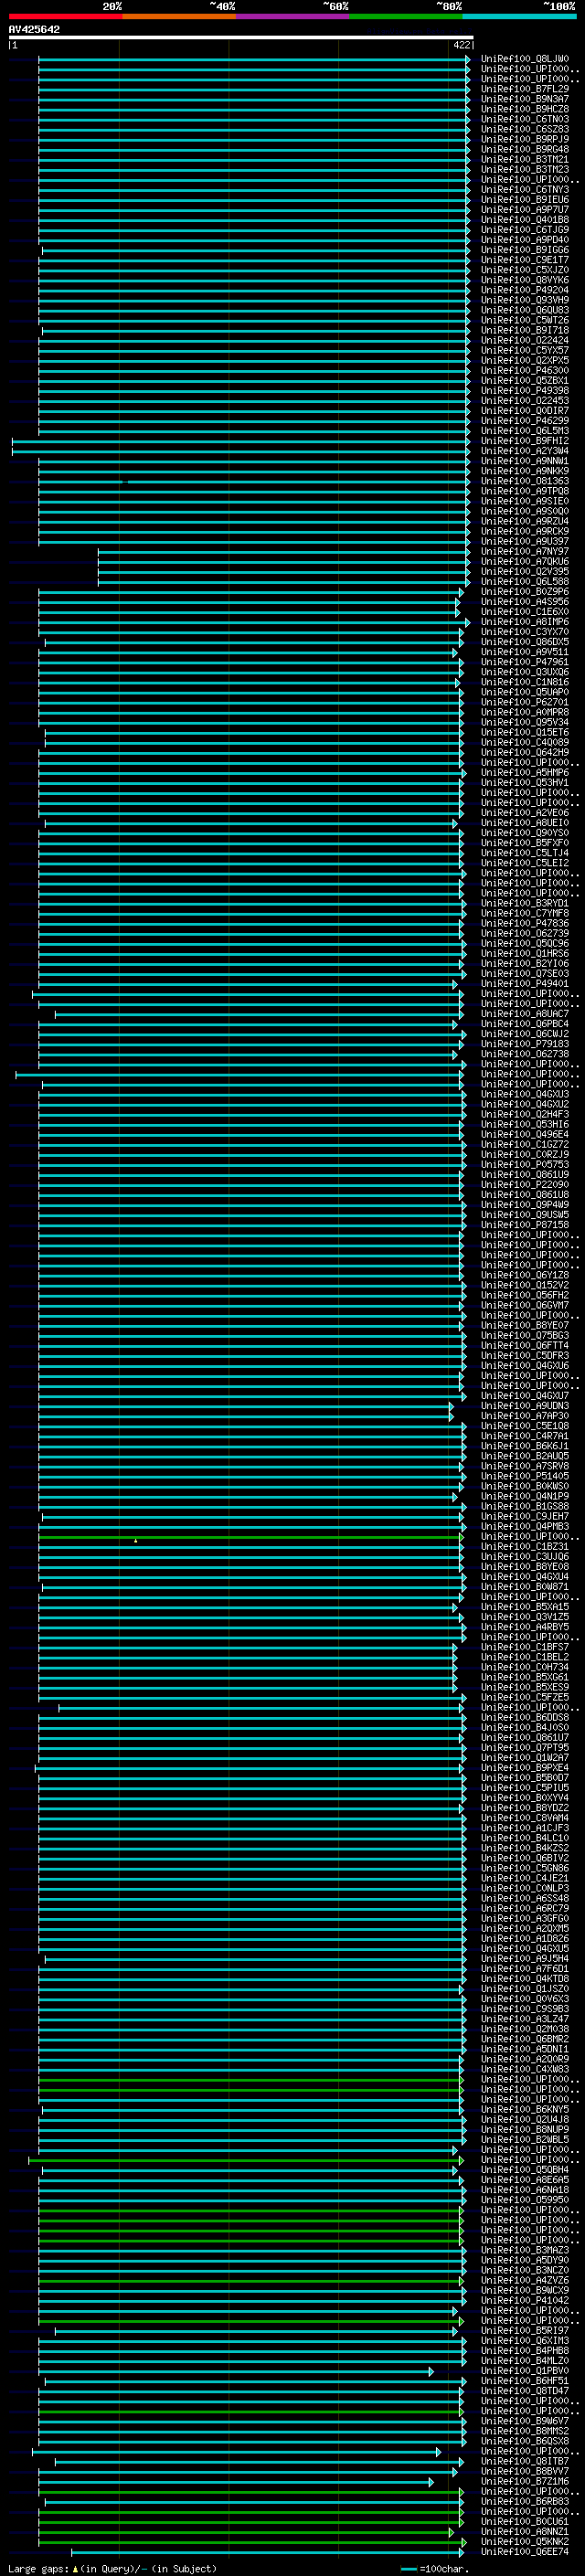Click the query name AV425642

34,29
